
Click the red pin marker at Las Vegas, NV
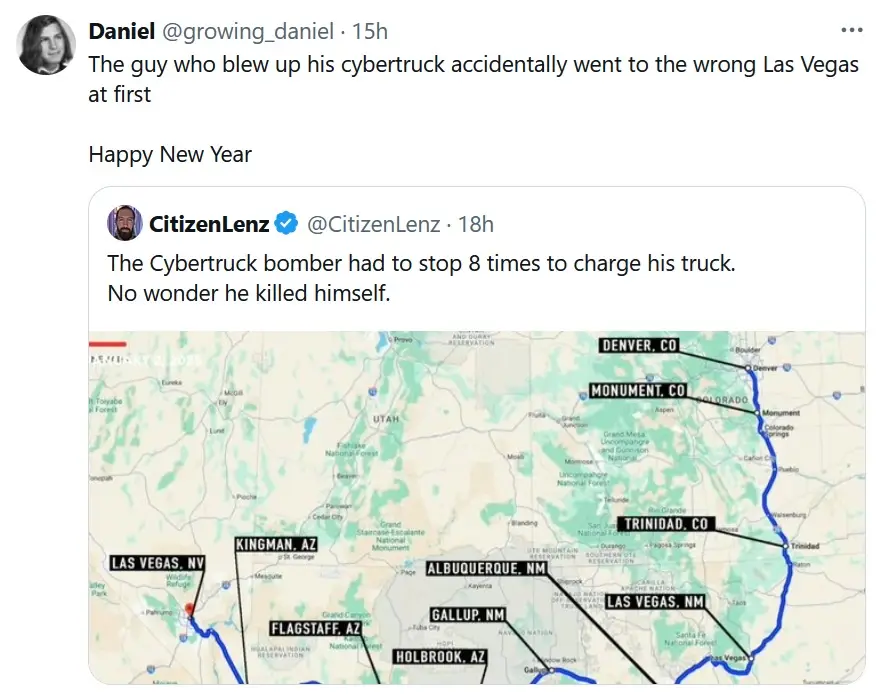coord(190,609)
